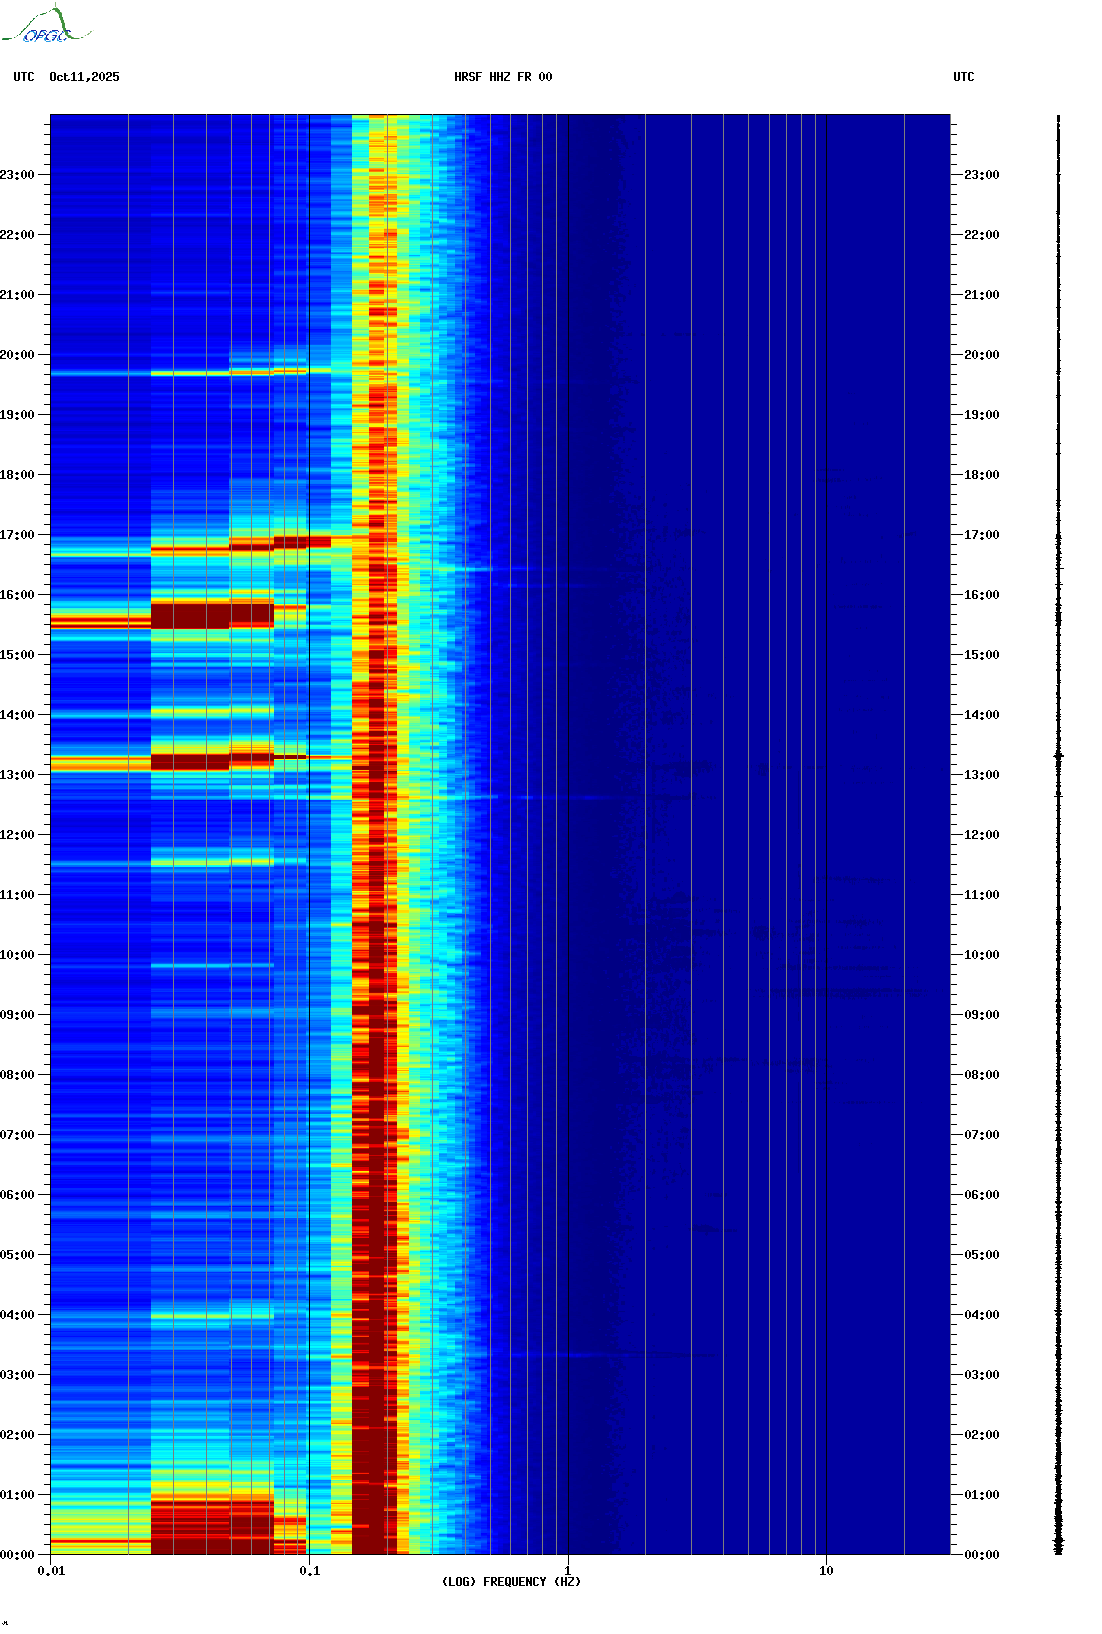Image resolution: width=1102 pixels, height=1634 pixels.
Task: Click the 06:00 label on right time axis
Action: click(982, 1195)
